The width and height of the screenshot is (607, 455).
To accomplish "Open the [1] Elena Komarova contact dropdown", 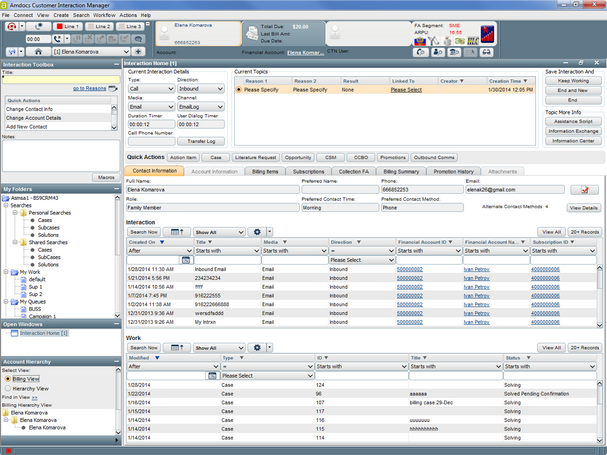I will (91, 52).
